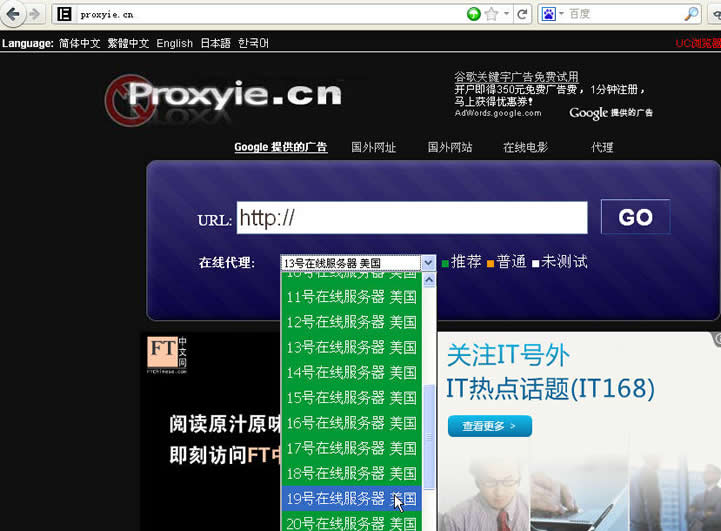Click the browser back arrow button
This screenshot has height=531, width=721.
point(12,14)
